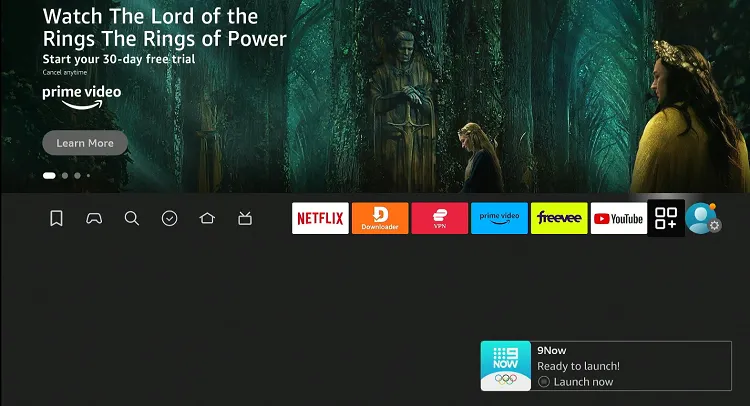This screenshot has height=406, width=750.
Task: Click the prime video logo in banner
Action: click(x=82, y=97)
